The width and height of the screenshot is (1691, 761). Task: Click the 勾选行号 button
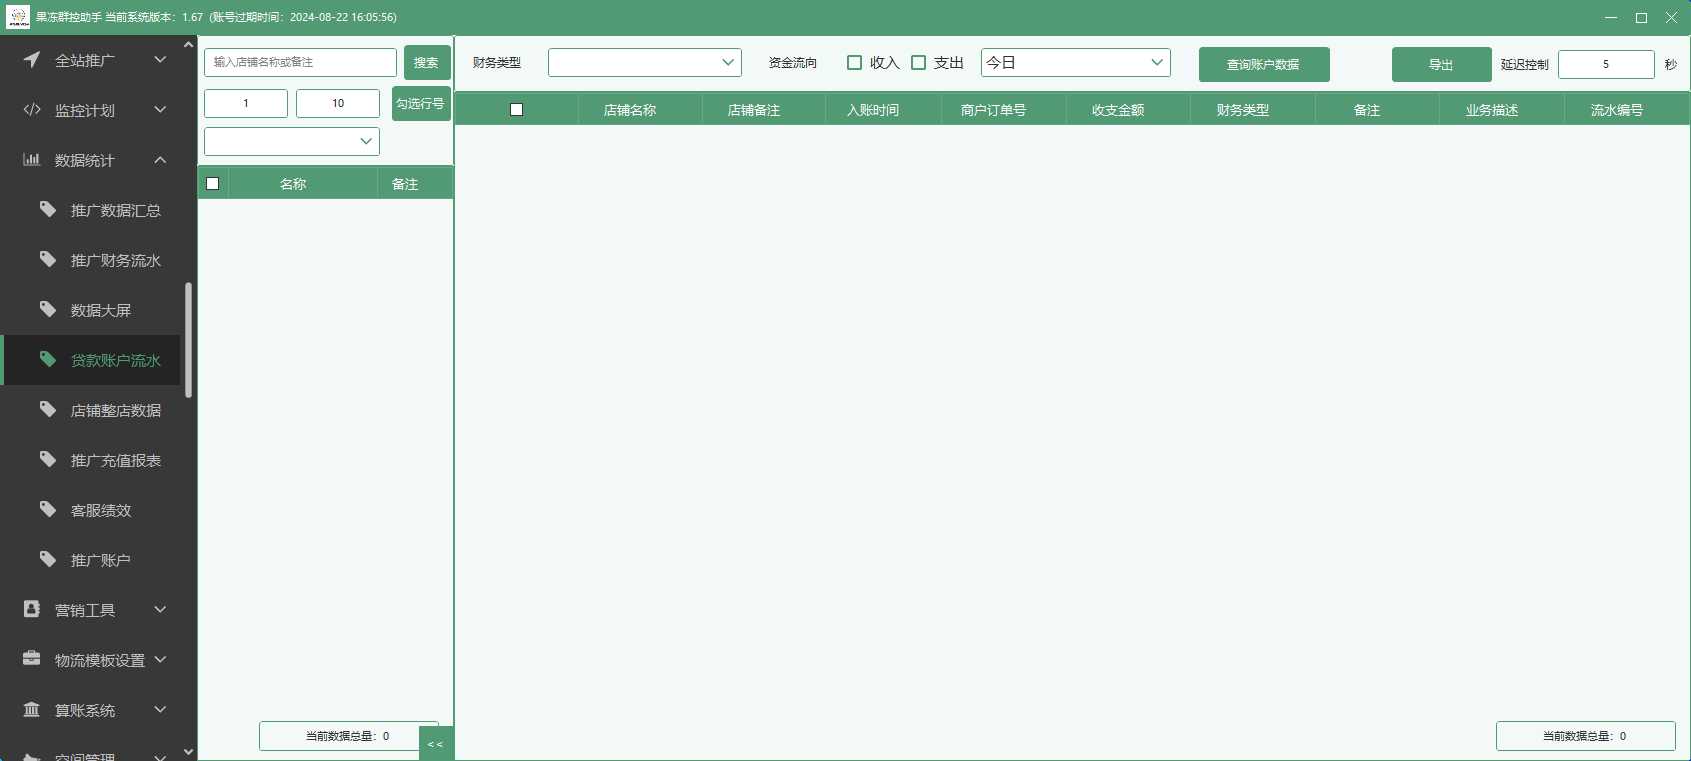[x=421, y=104]
